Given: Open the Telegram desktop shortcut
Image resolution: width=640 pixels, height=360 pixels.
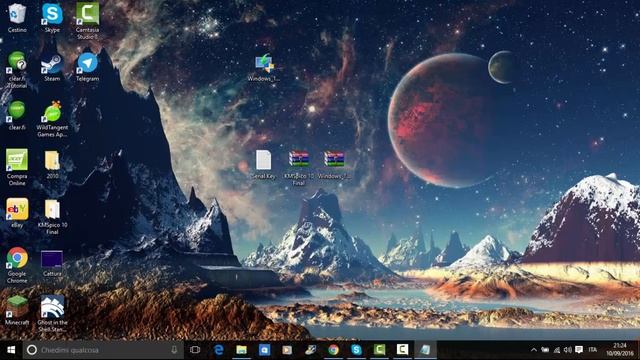Looking at the screenshot, I should [87, 67].
